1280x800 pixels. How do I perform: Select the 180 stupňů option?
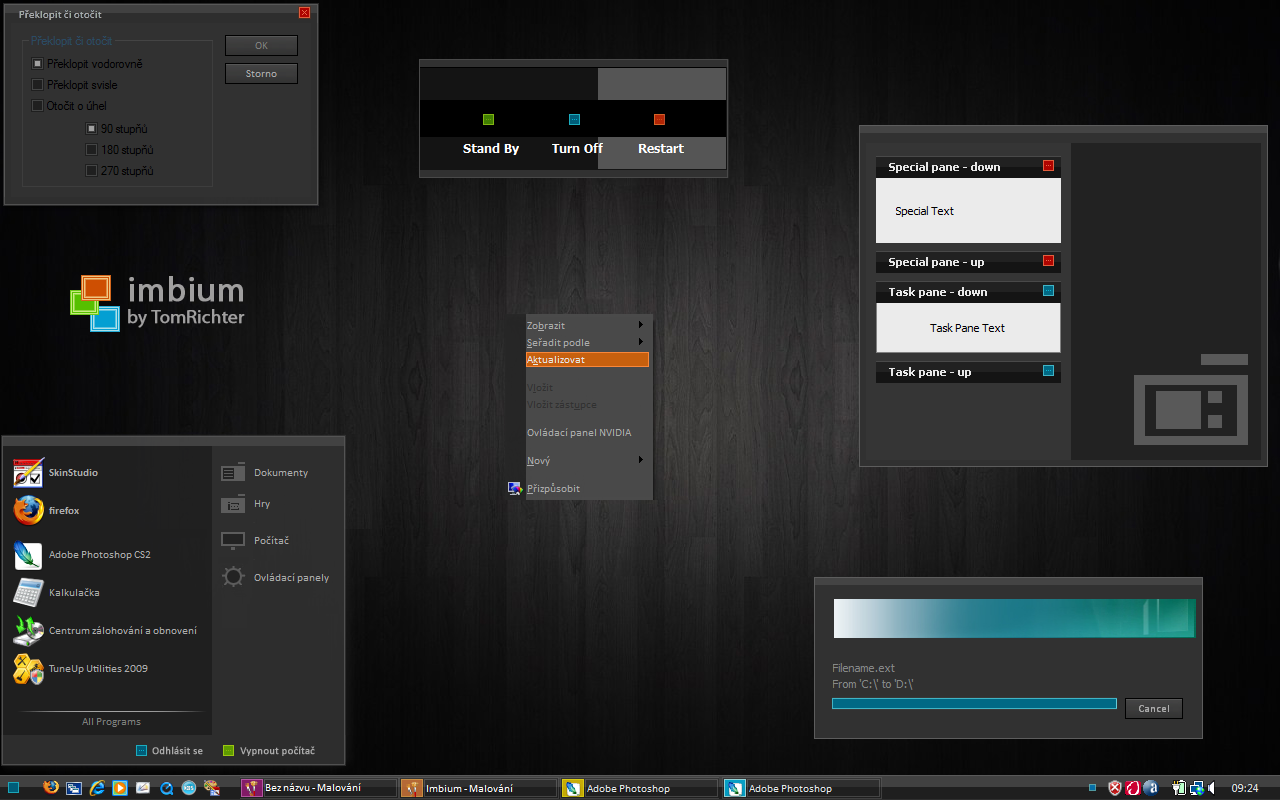92,150
